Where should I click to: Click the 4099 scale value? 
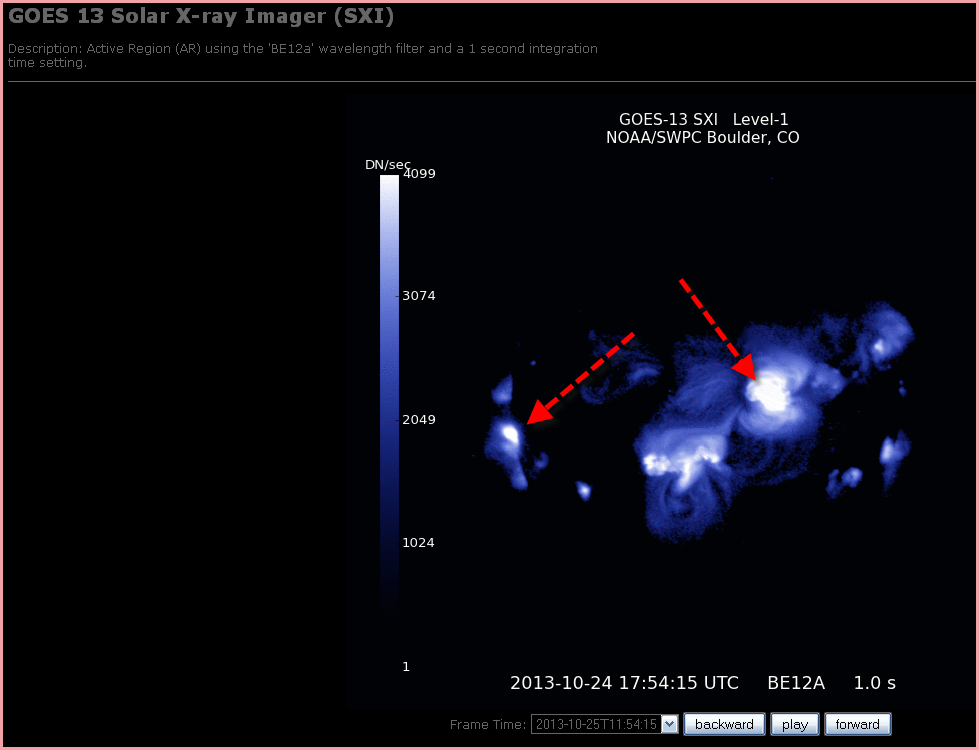tap(419, 174)
